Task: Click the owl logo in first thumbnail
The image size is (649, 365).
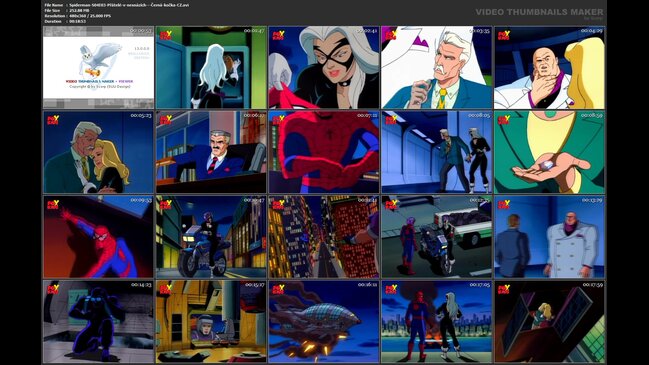Action: tap(99, 60)
